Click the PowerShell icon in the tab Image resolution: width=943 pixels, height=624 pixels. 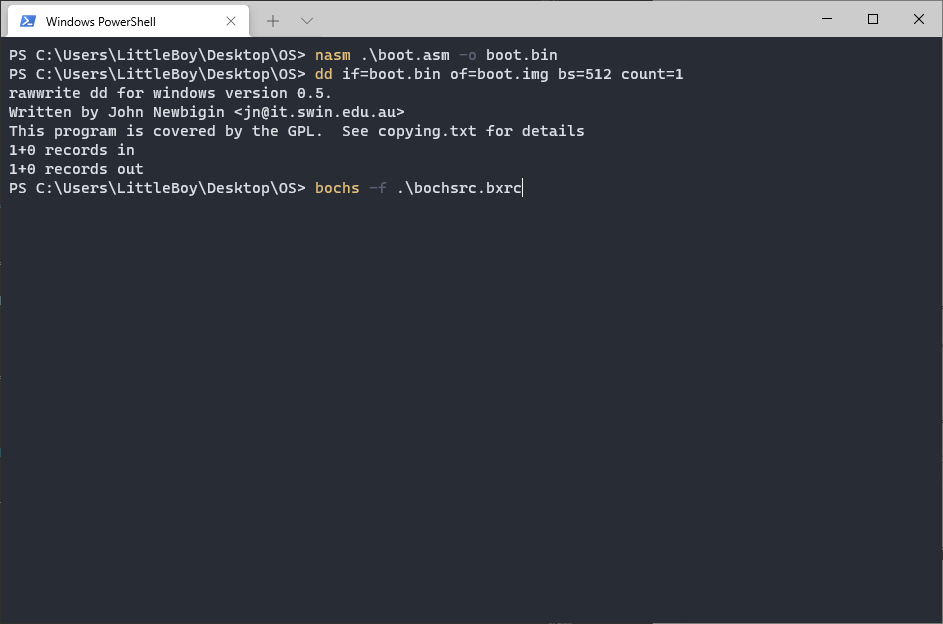point(28,21)
